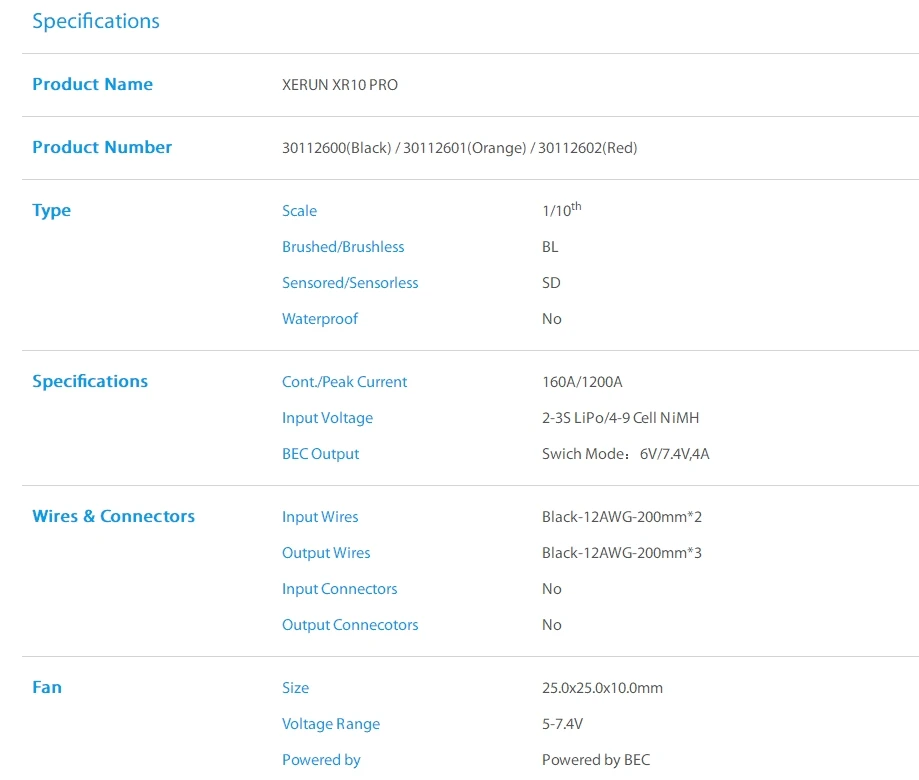Select the Voltage Range label
Screen dimensions: 919x780
click(331, 724)
